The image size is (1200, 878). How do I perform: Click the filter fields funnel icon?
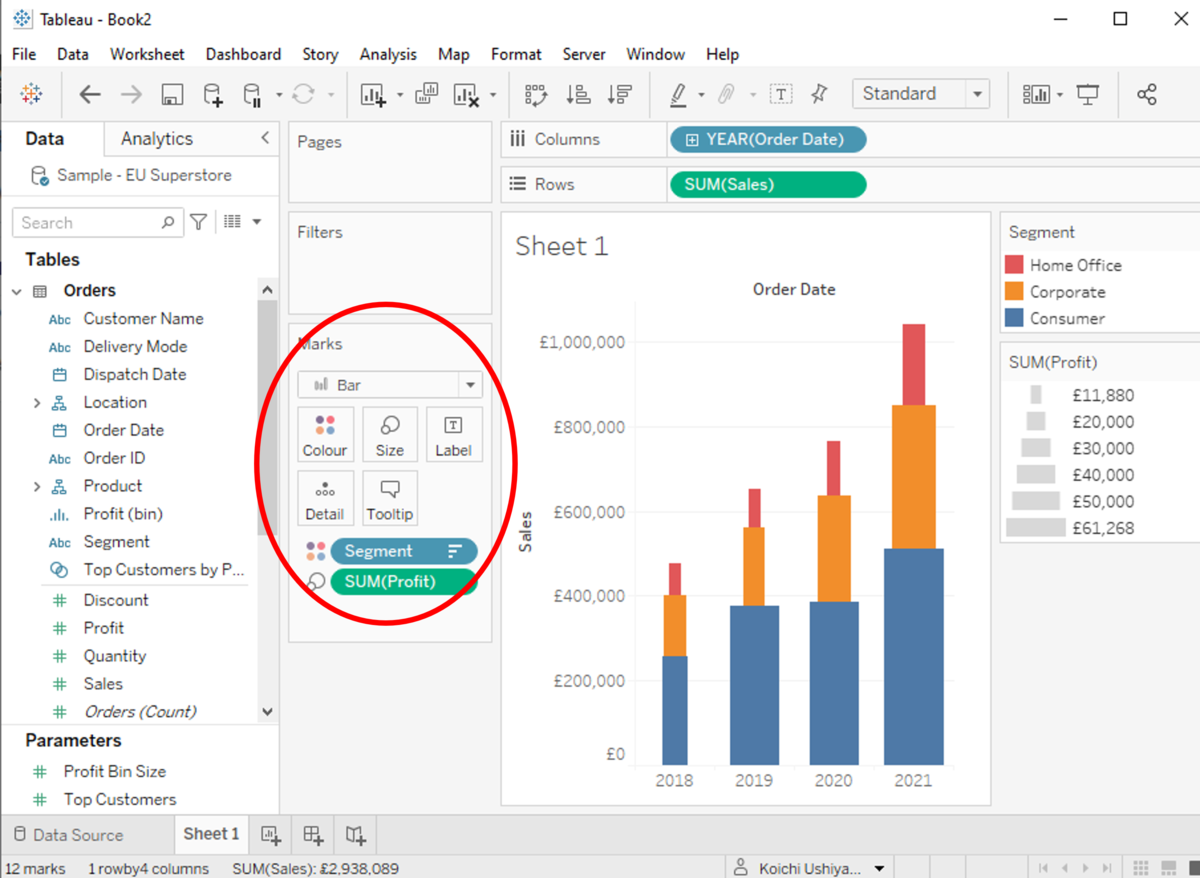[x=199, y=222]
